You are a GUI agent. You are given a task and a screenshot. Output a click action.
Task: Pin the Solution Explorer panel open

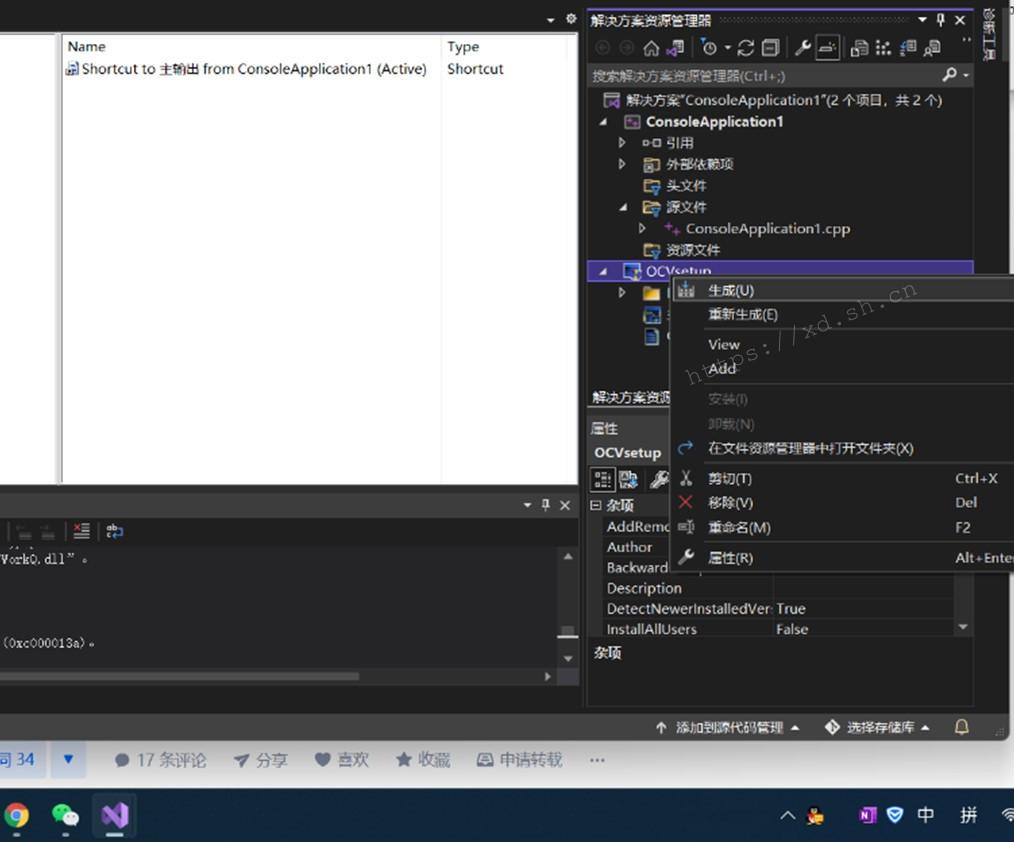click(x=941, y=19)
